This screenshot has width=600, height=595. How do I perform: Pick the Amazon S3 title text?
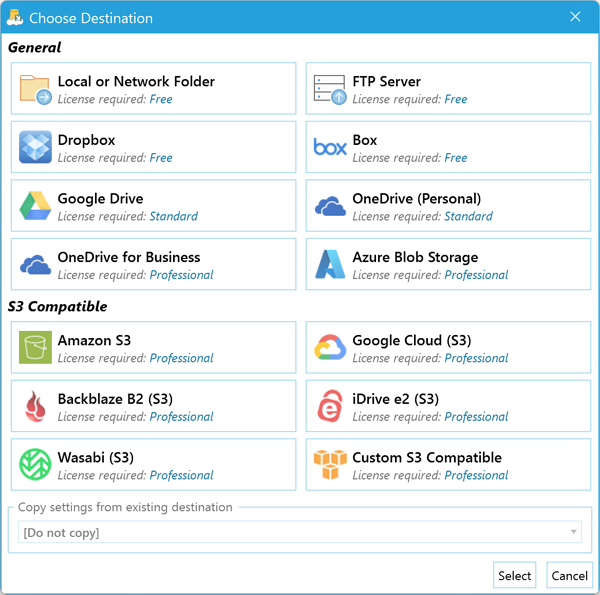coord(94,341)
